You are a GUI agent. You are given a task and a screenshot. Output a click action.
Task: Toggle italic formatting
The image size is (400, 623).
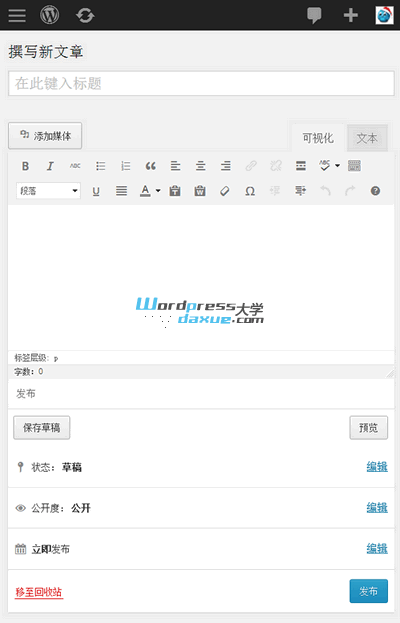click(50, 166)
